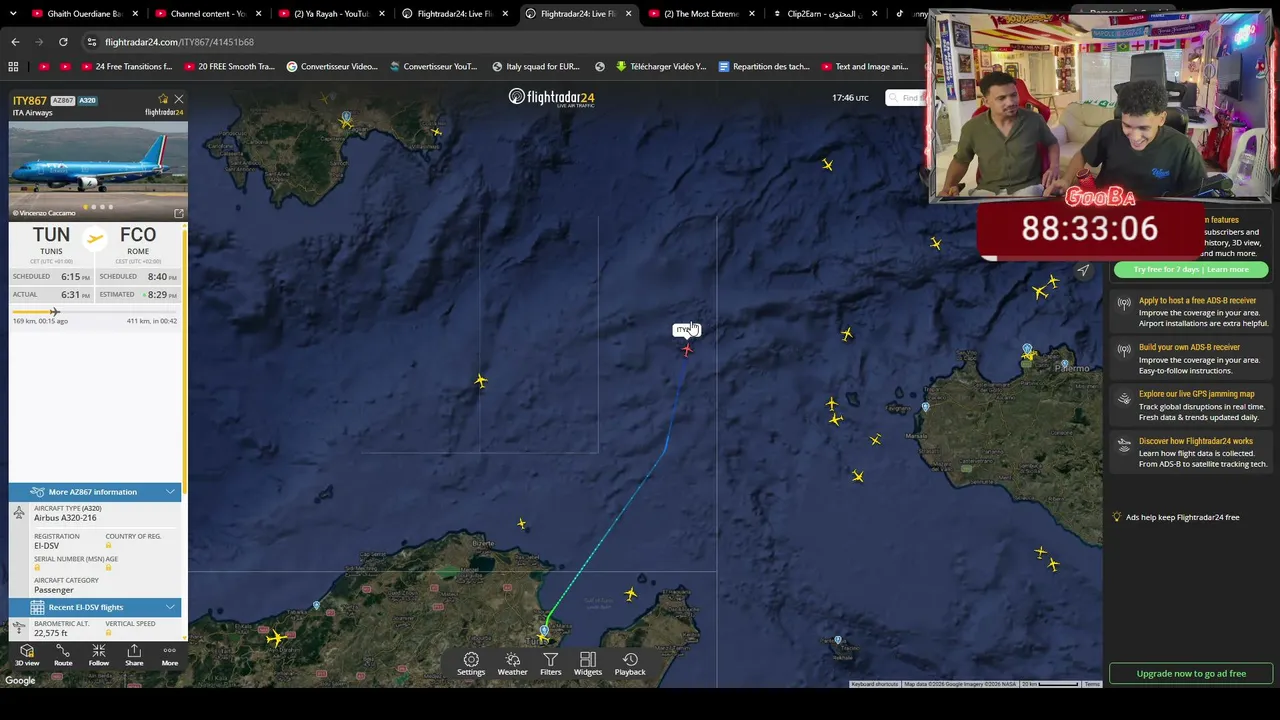
Task: Switch to the Channel content browser tab
Action: pos(207,14)
